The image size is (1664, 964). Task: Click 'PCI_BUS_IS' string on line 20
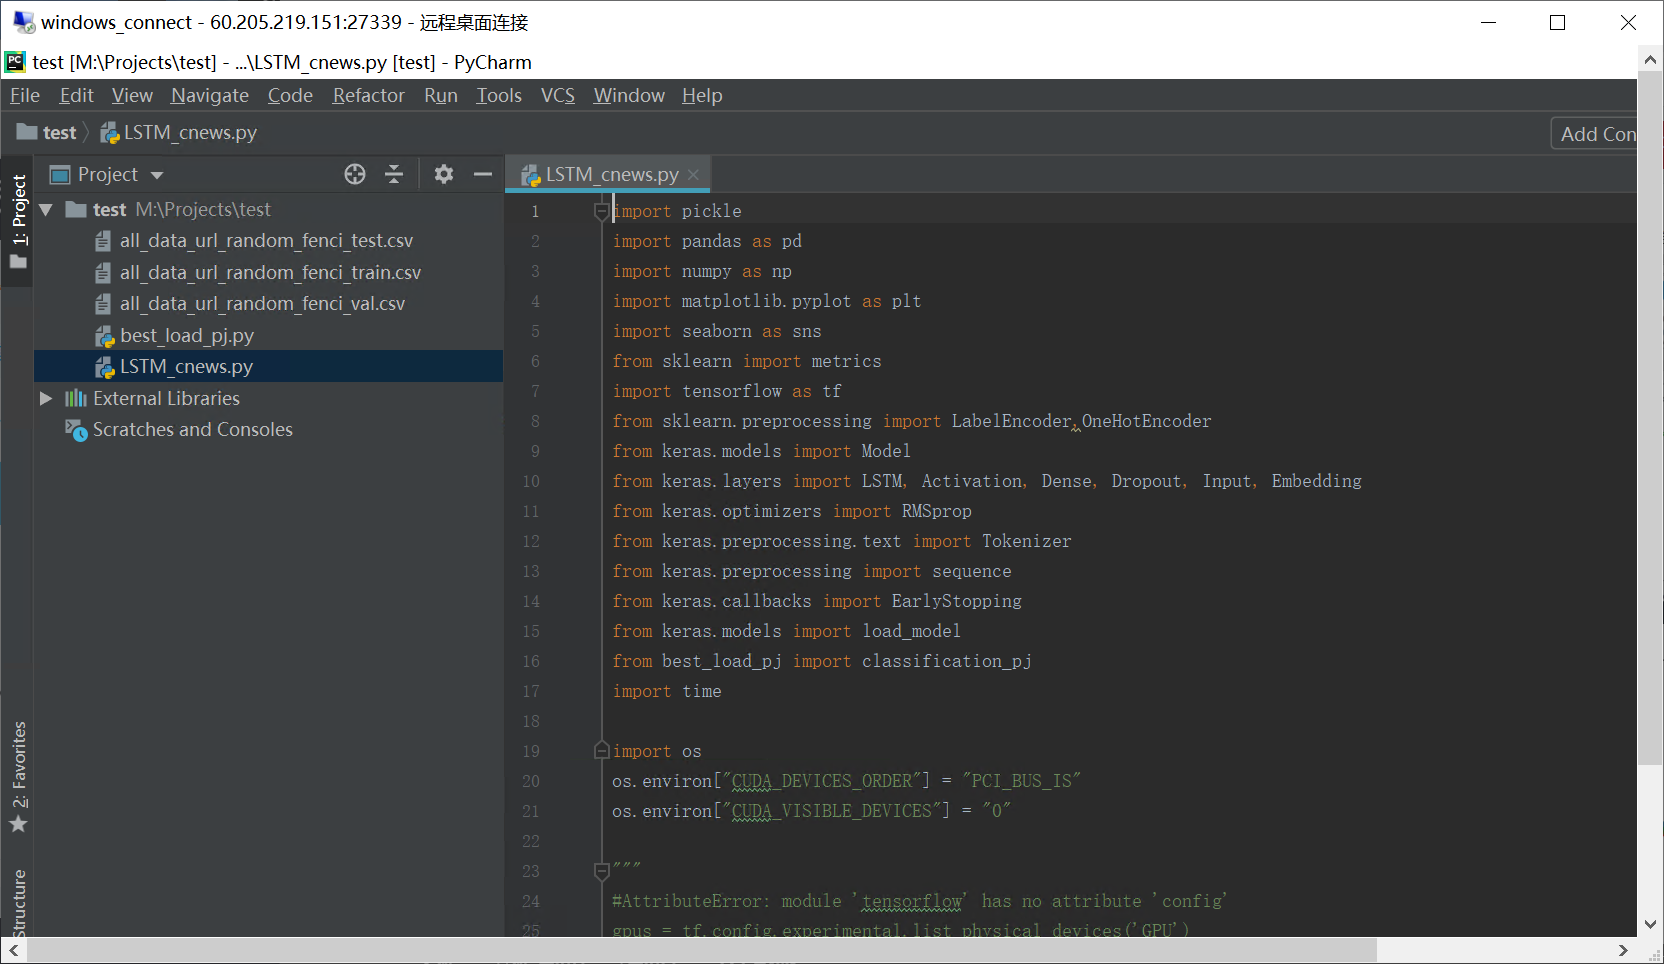pos(1021,781)
